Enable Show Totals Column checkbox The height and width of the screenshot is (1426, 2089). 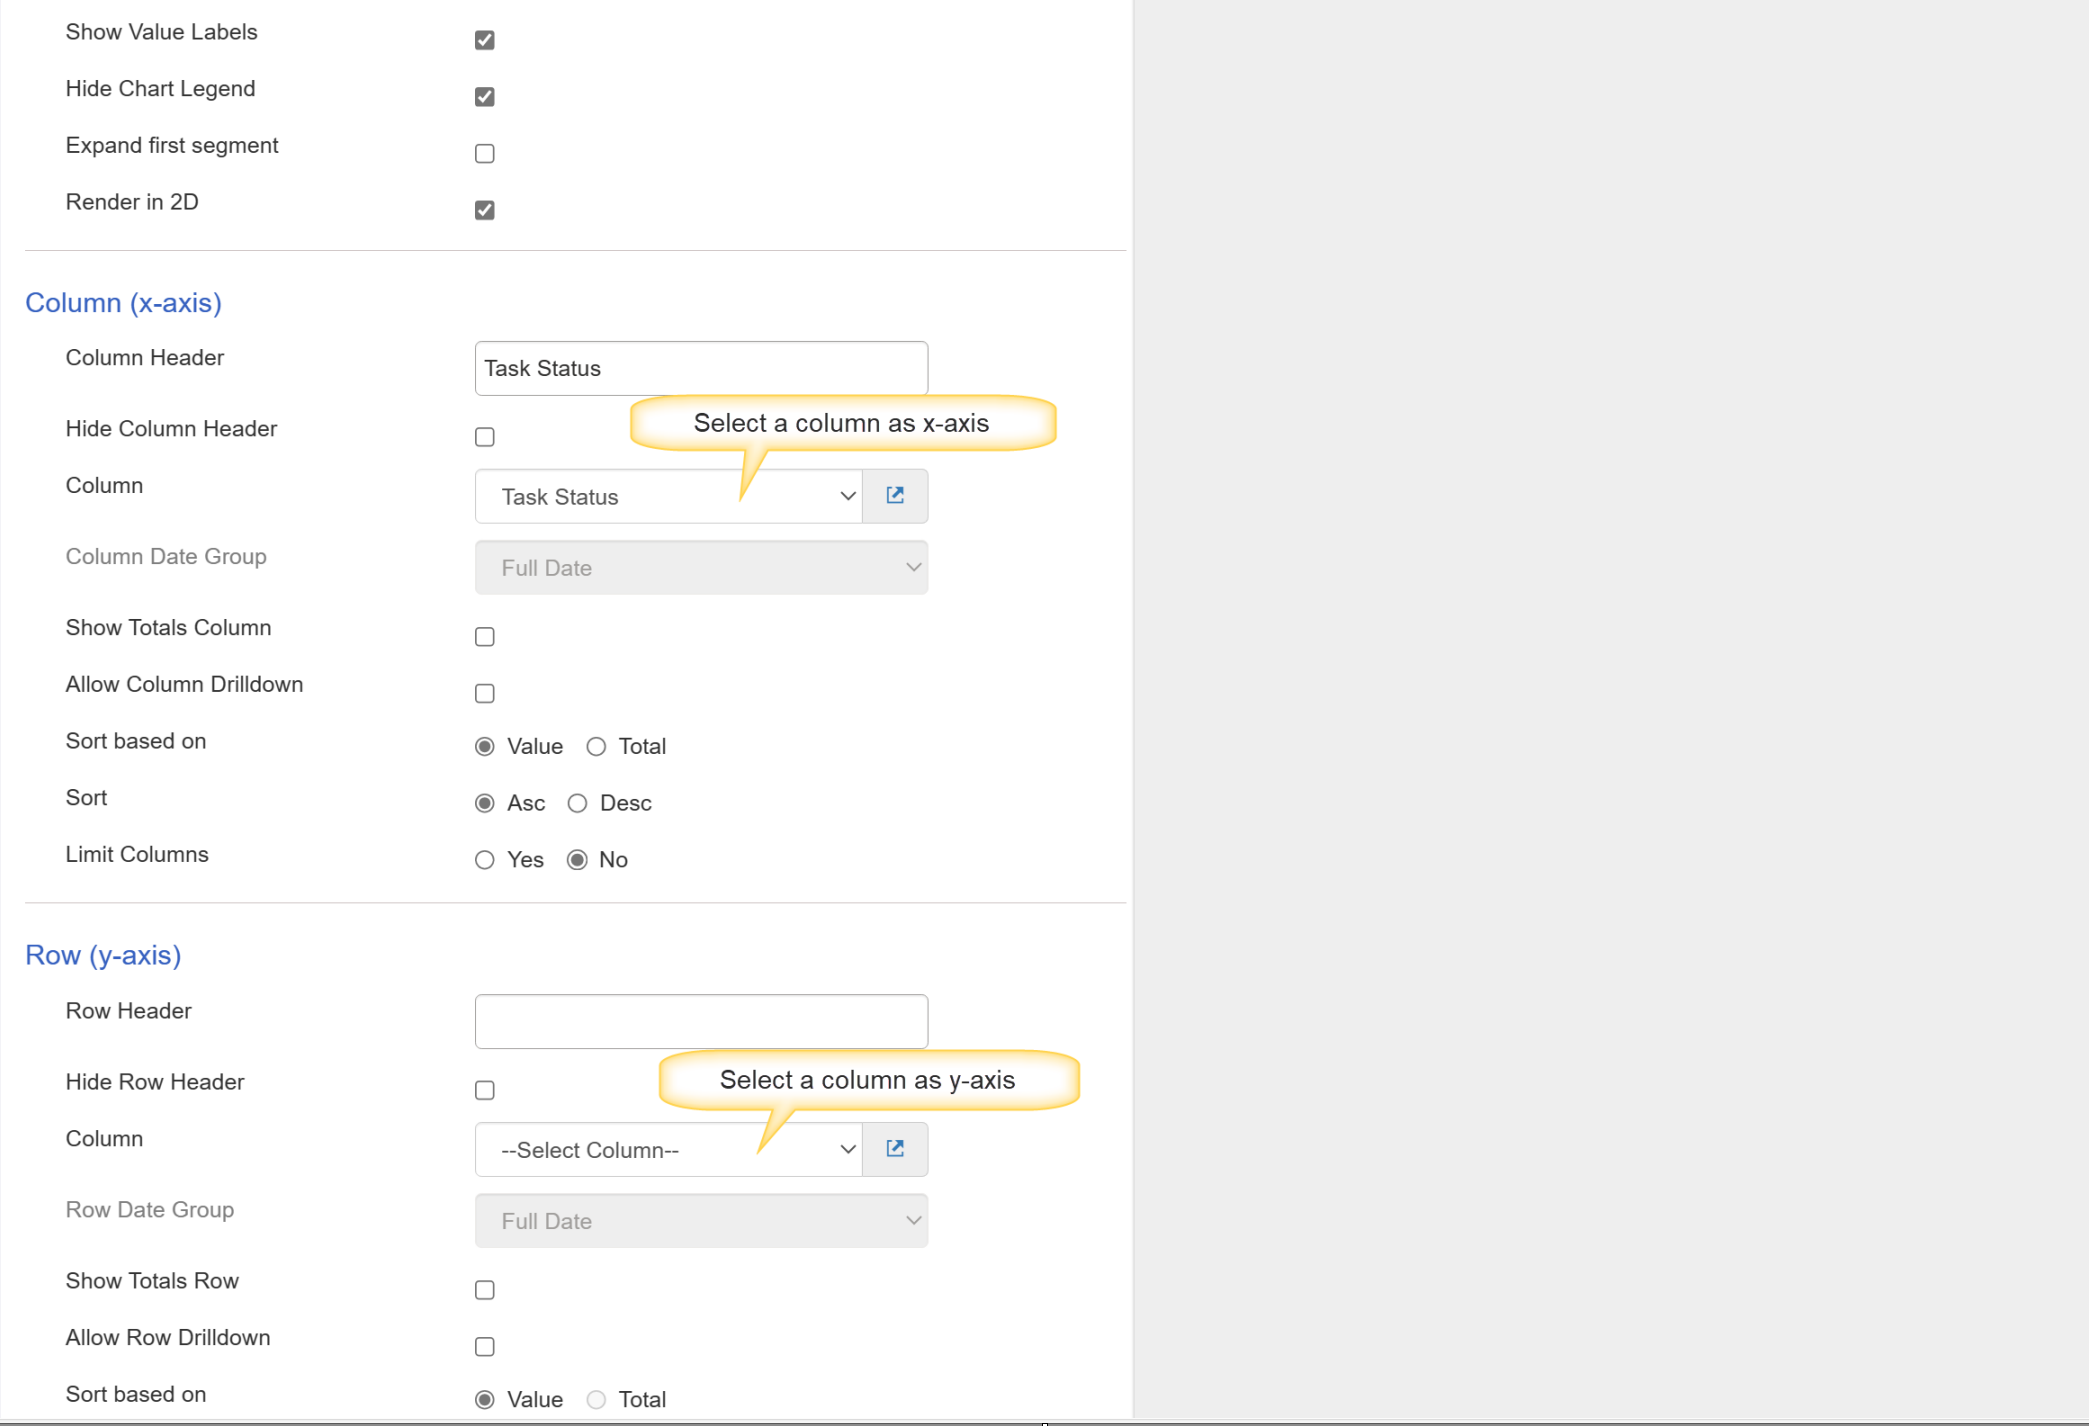tap(485, 637)
